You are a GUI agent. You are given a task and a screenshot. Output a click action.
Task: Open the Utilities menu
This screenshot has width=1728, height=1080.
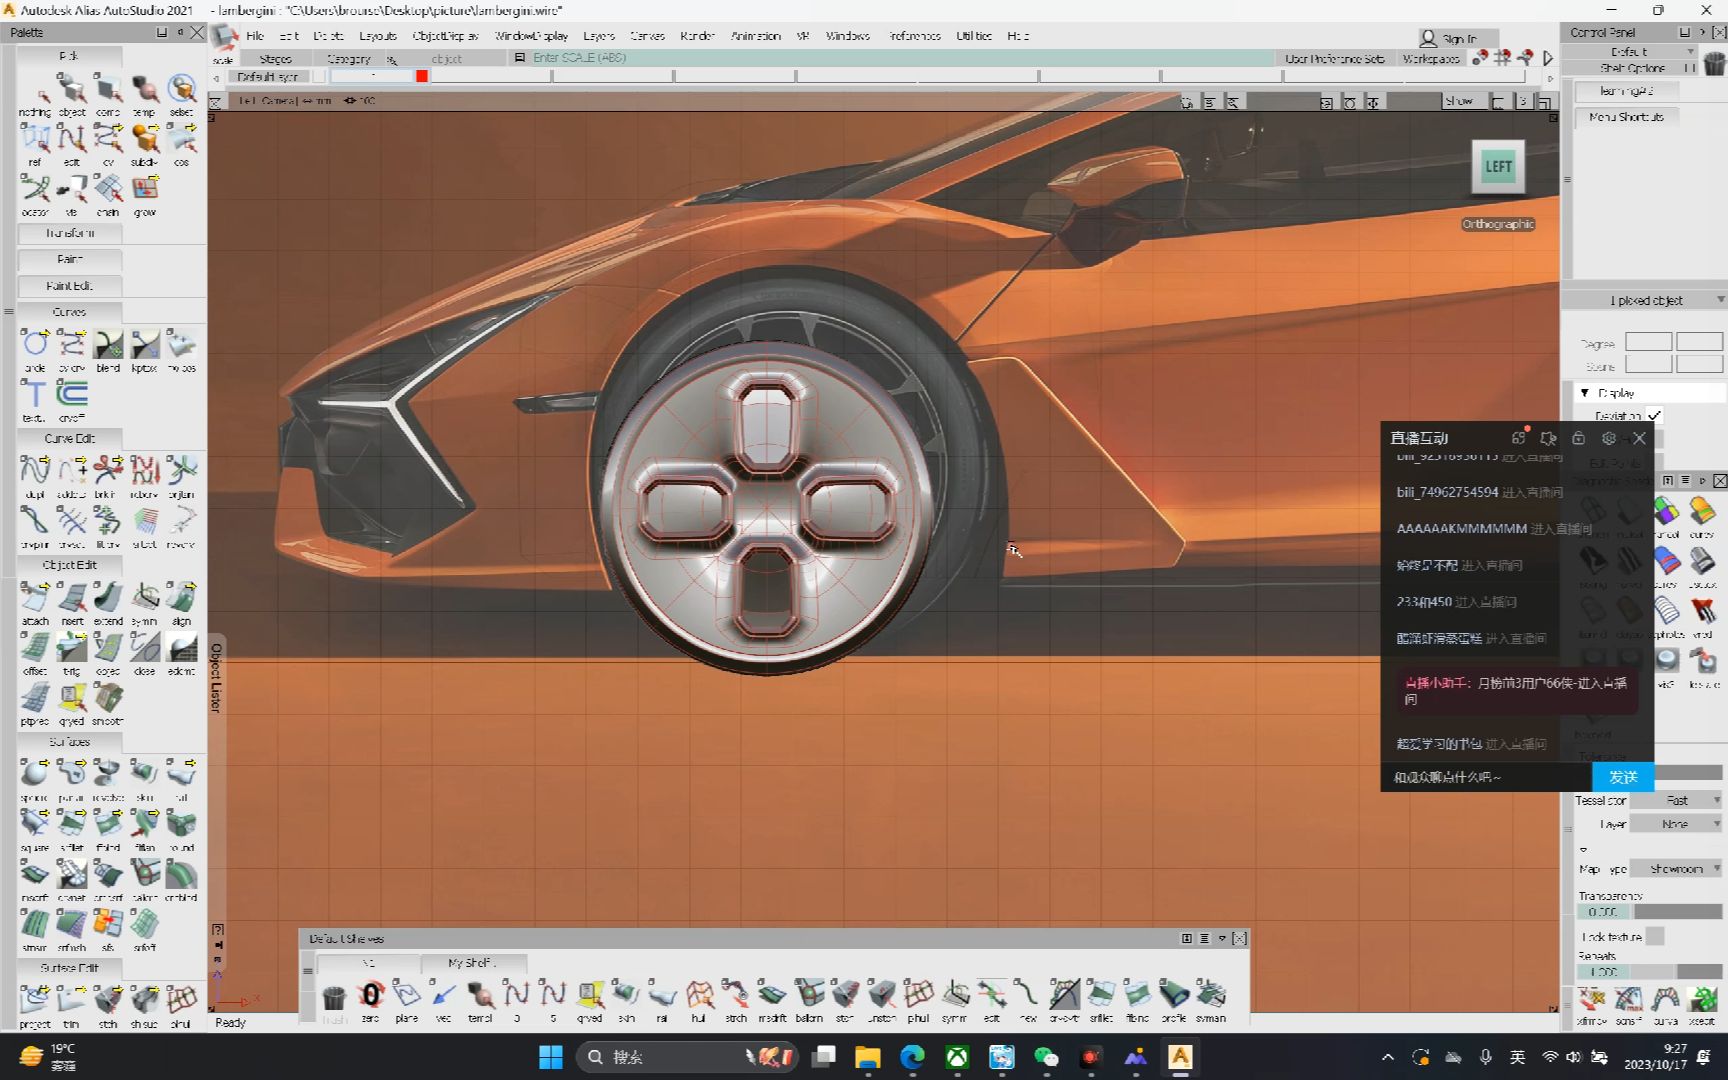click(974, 36)
